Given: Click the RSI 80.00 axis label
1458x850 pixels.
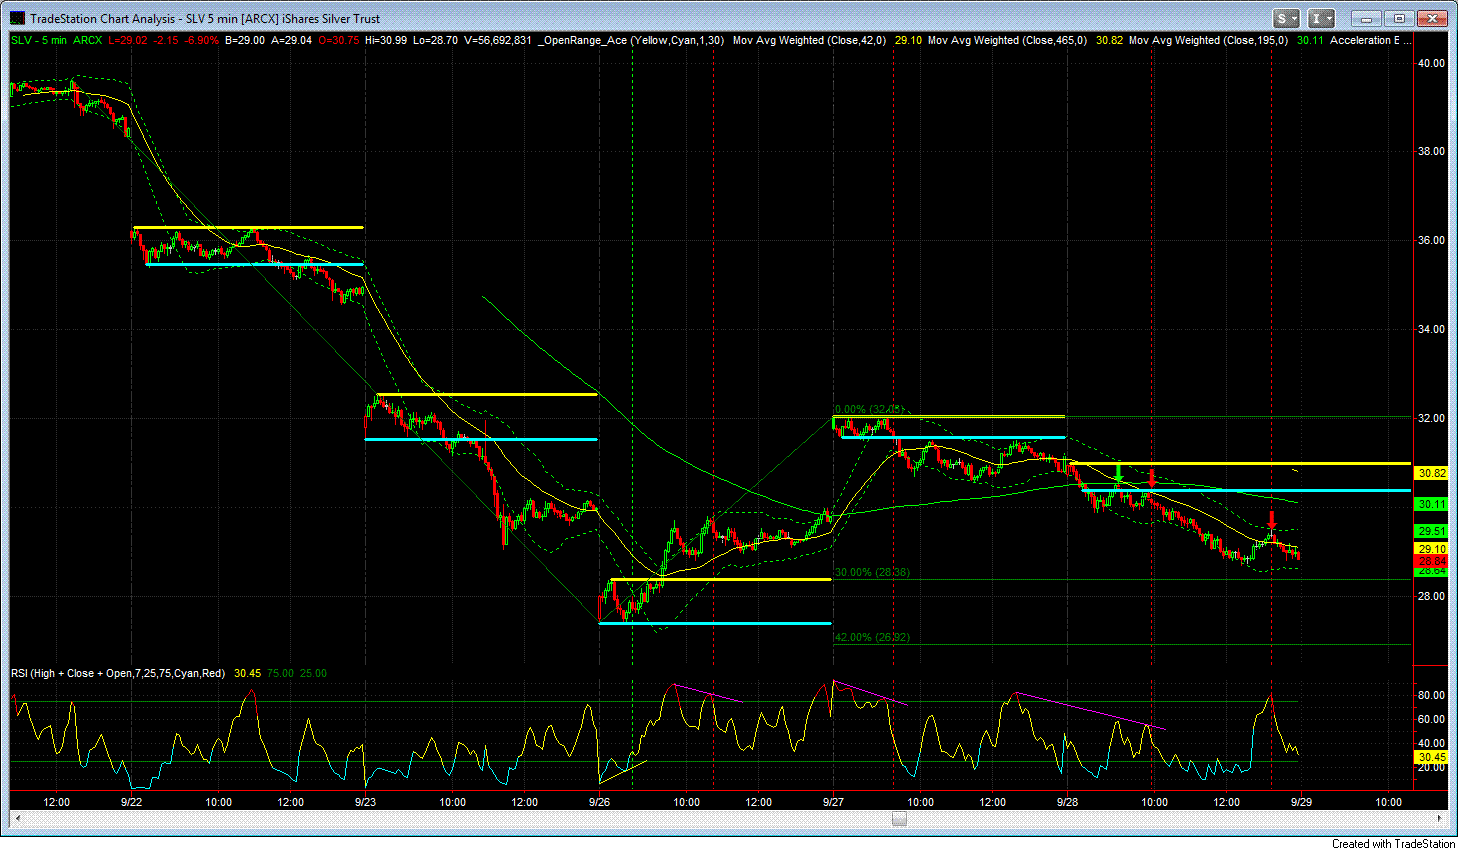Looking at the screenshot, I should click(1432, 695).
